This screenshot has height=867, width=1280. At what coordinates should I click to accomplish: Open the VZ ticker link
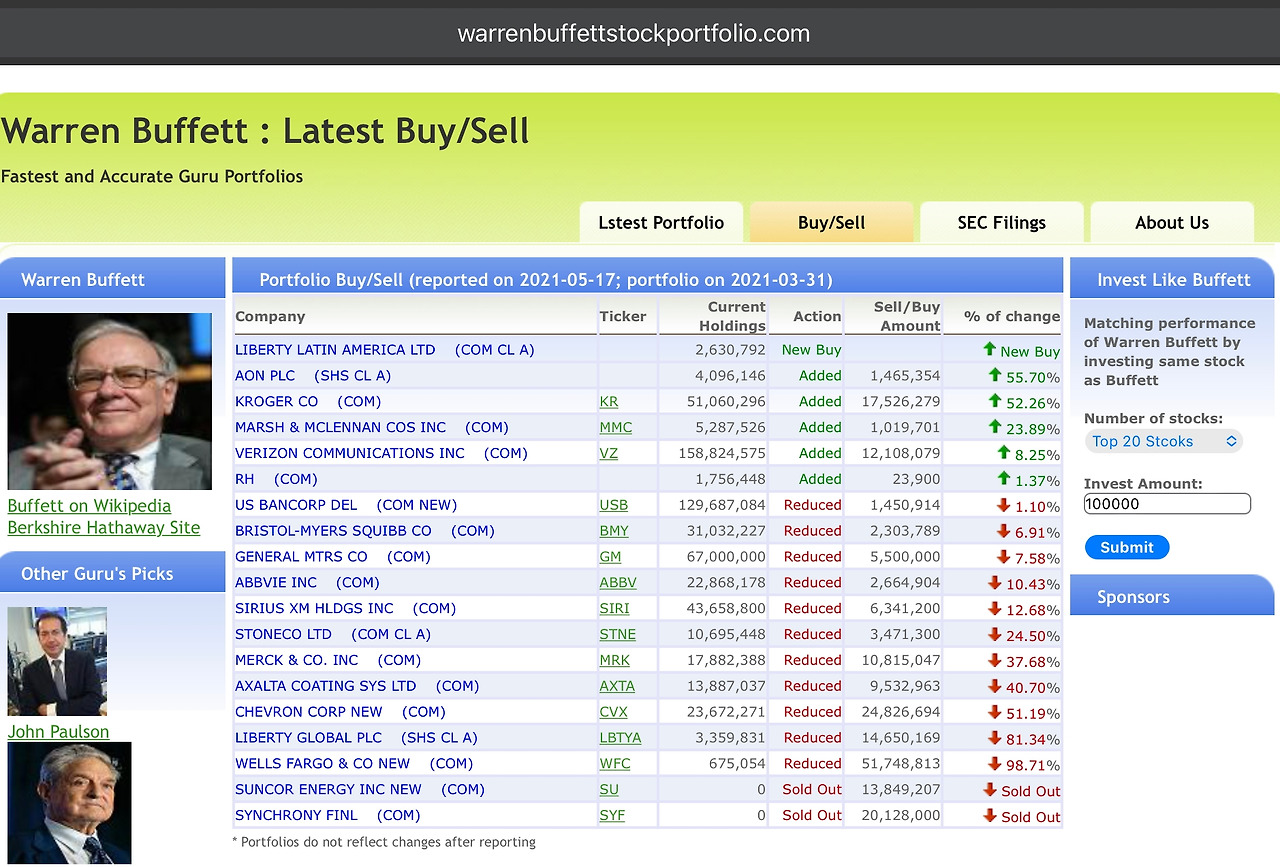[x=609, y=454]
